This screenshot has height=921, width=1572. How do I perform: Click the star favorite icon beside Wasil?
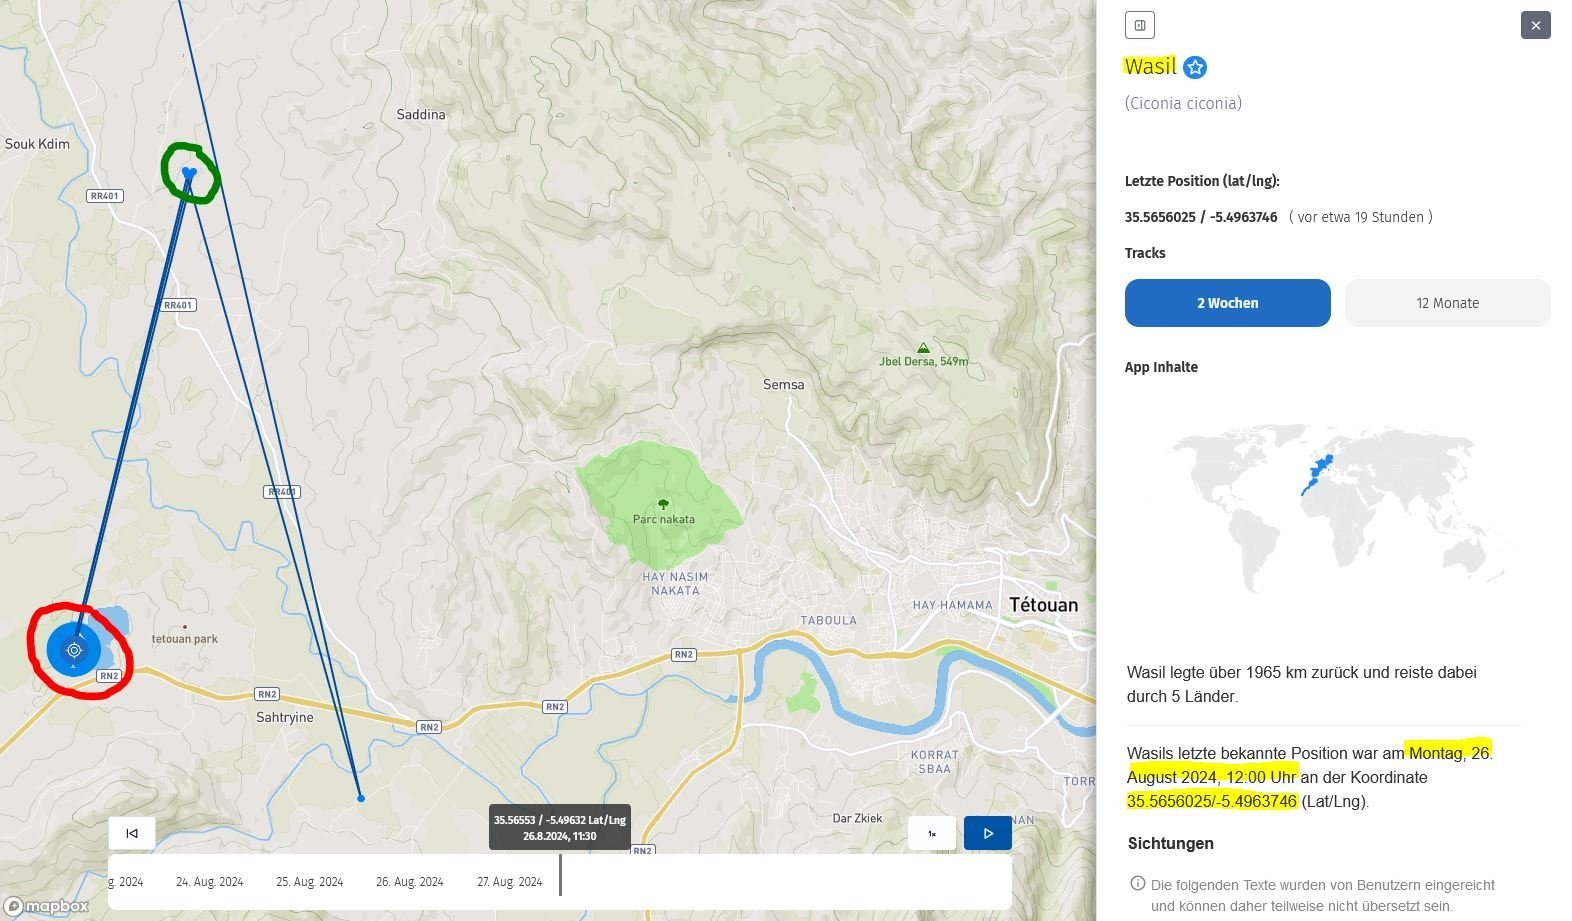coord(1195,67)
